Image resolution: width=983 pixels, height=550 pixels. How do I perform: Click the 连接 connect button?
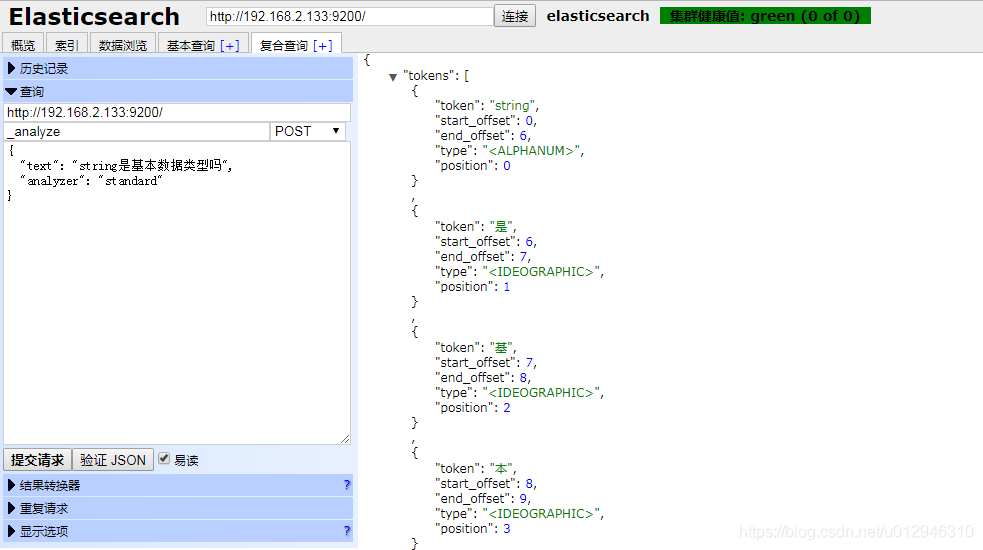click(515, 16)
